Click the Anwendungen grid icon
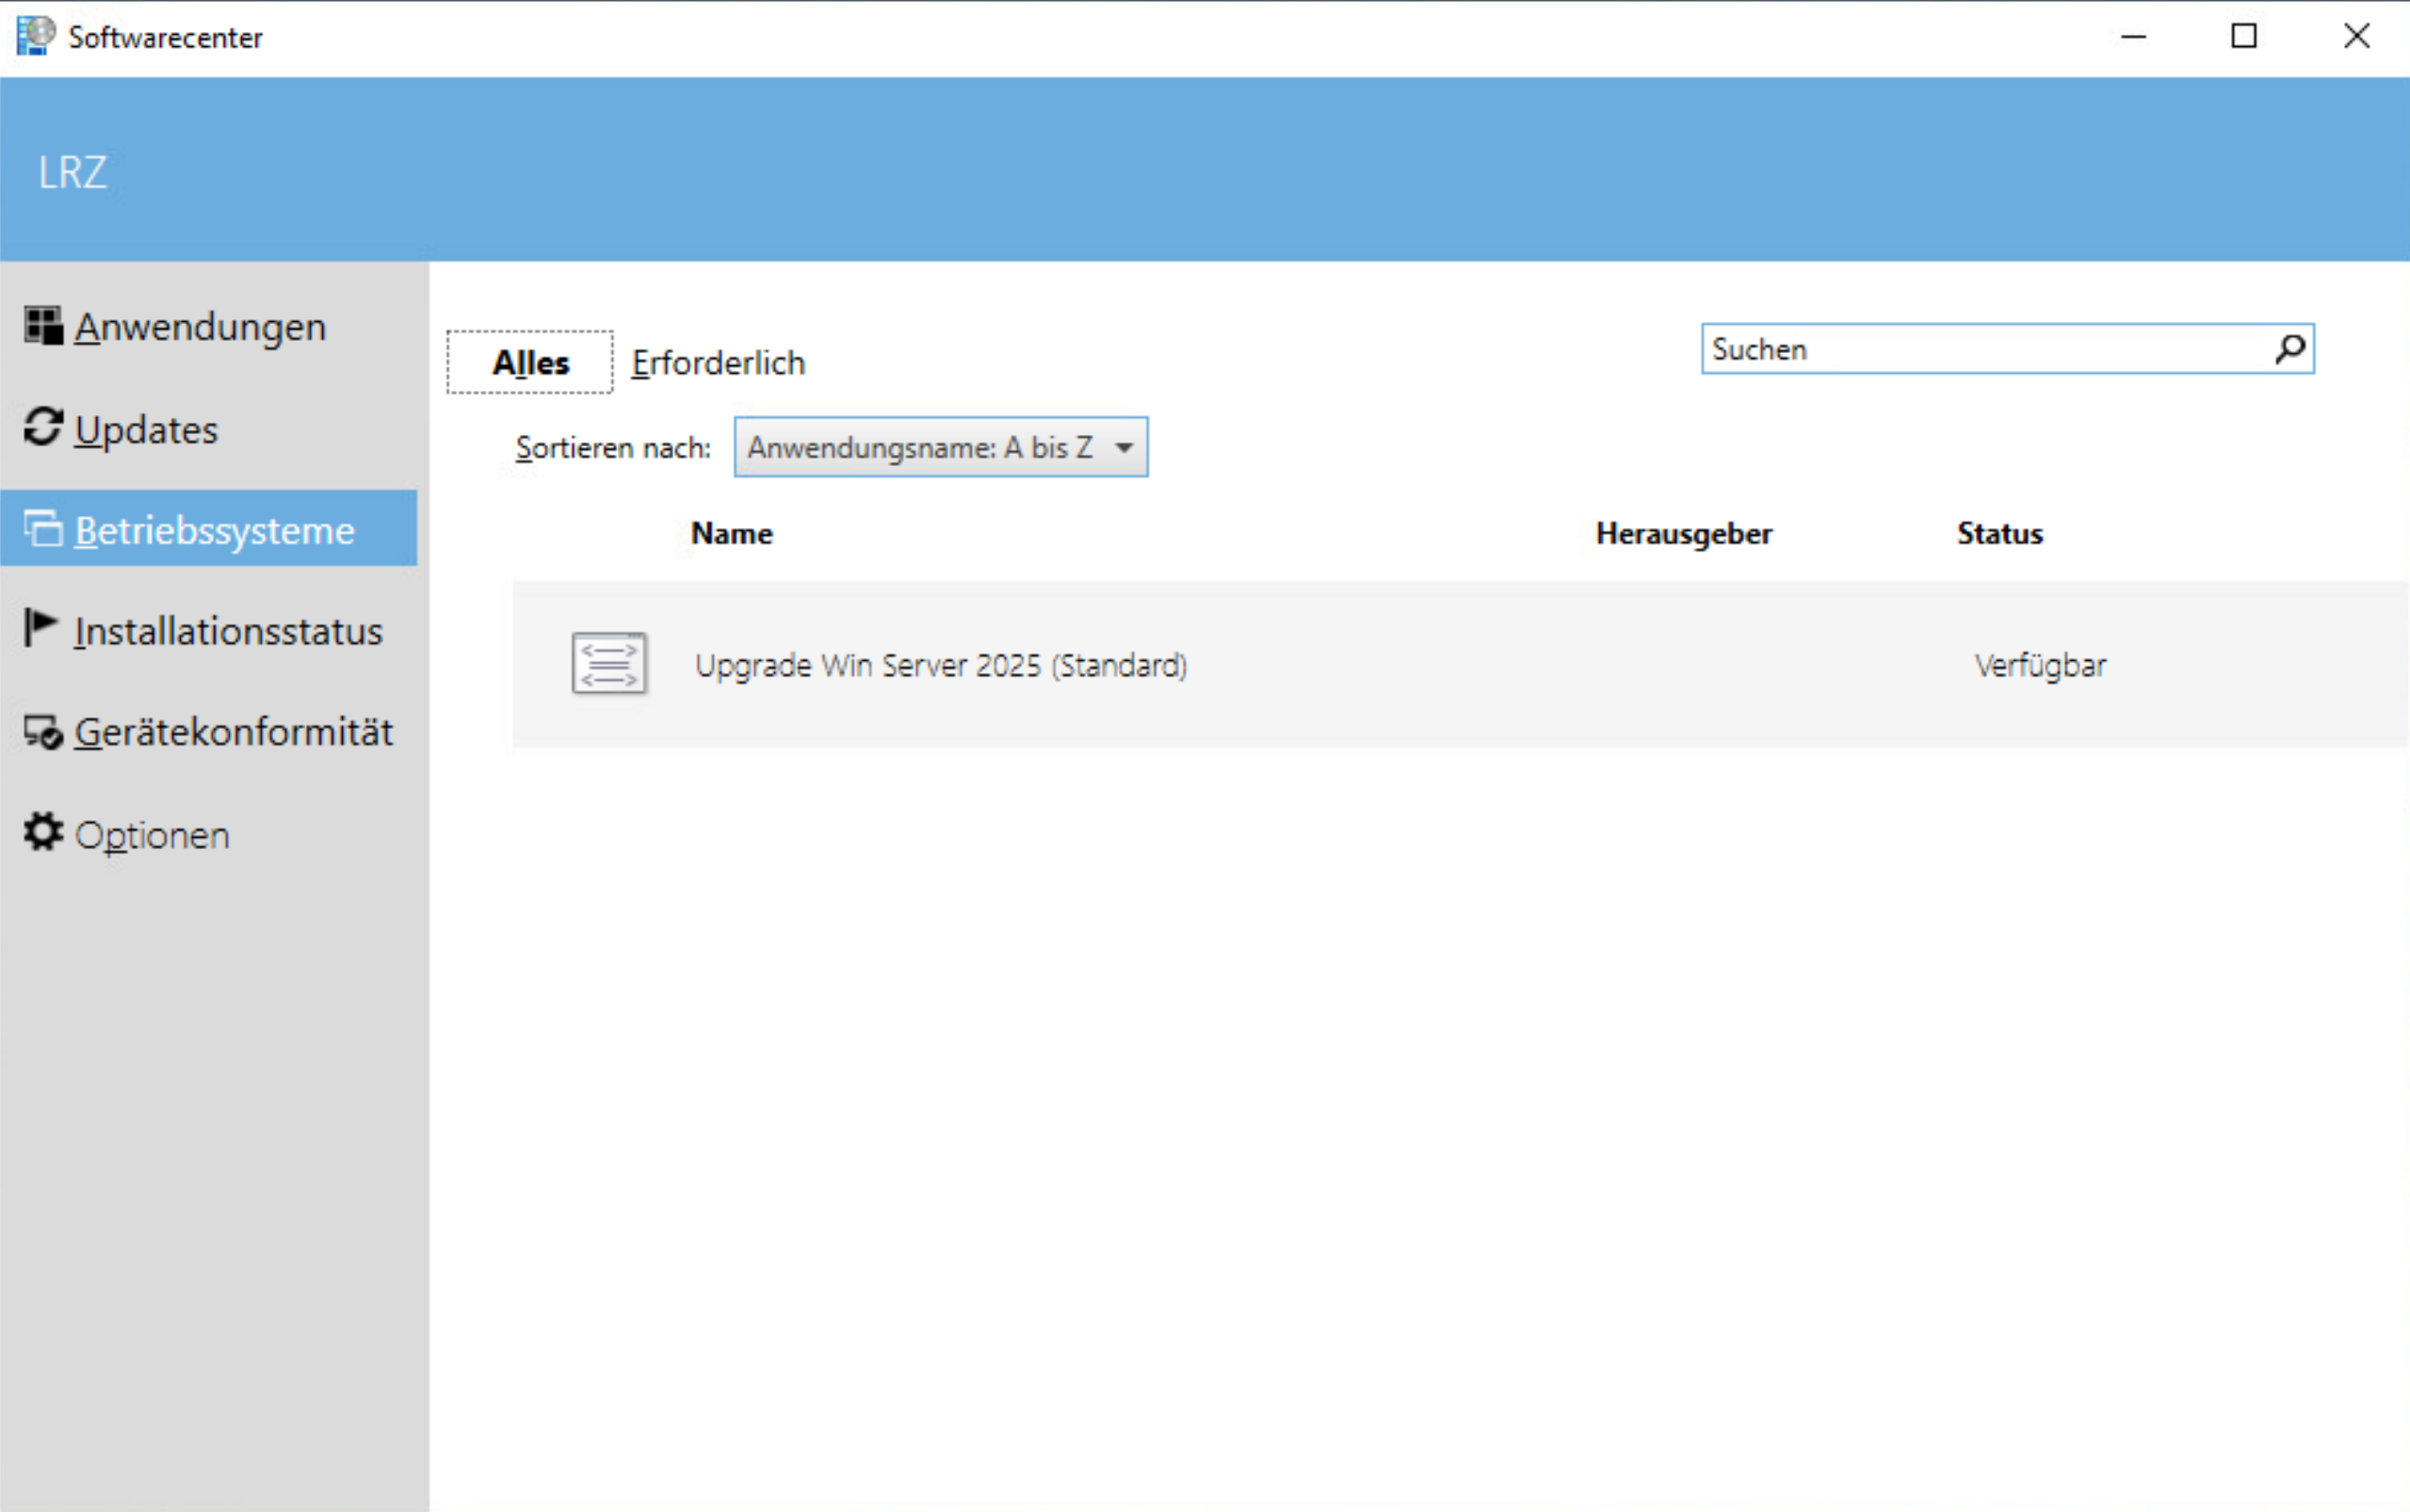 click(x=43, y=326)
